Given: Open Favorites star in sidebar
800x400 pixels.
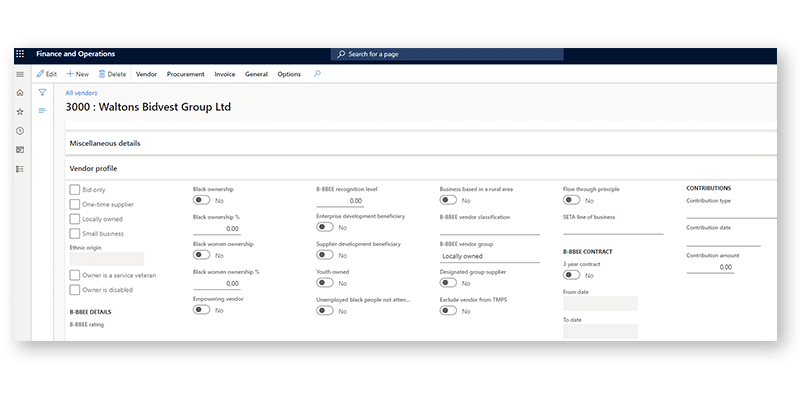Looking at the screenshot, I should coord(20,112).
